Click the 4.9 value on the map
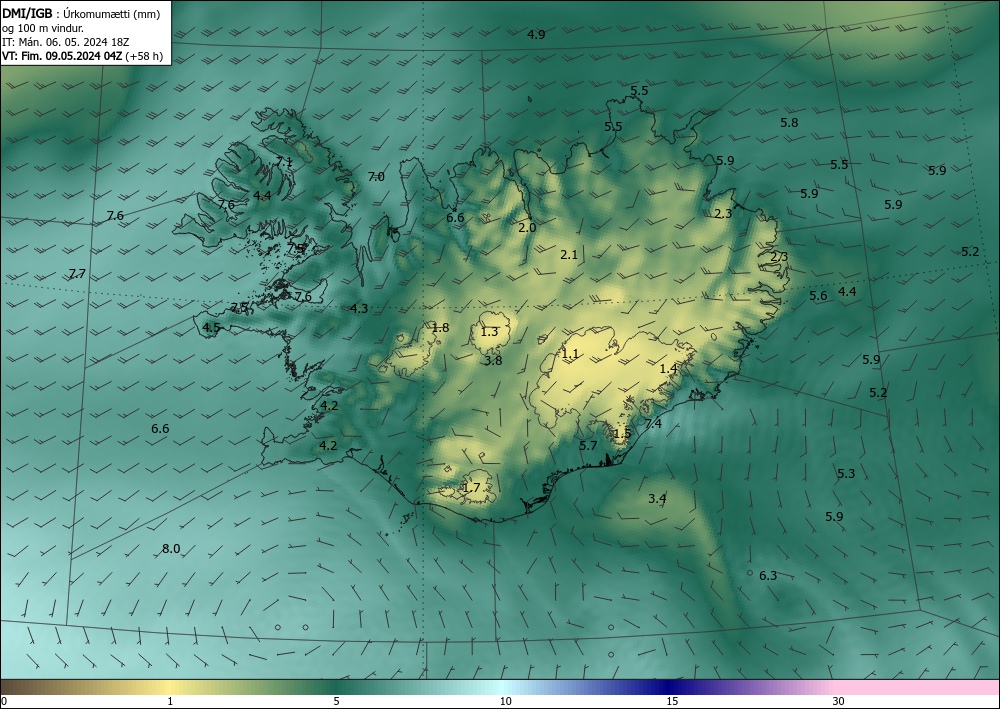 coord(536,34)
